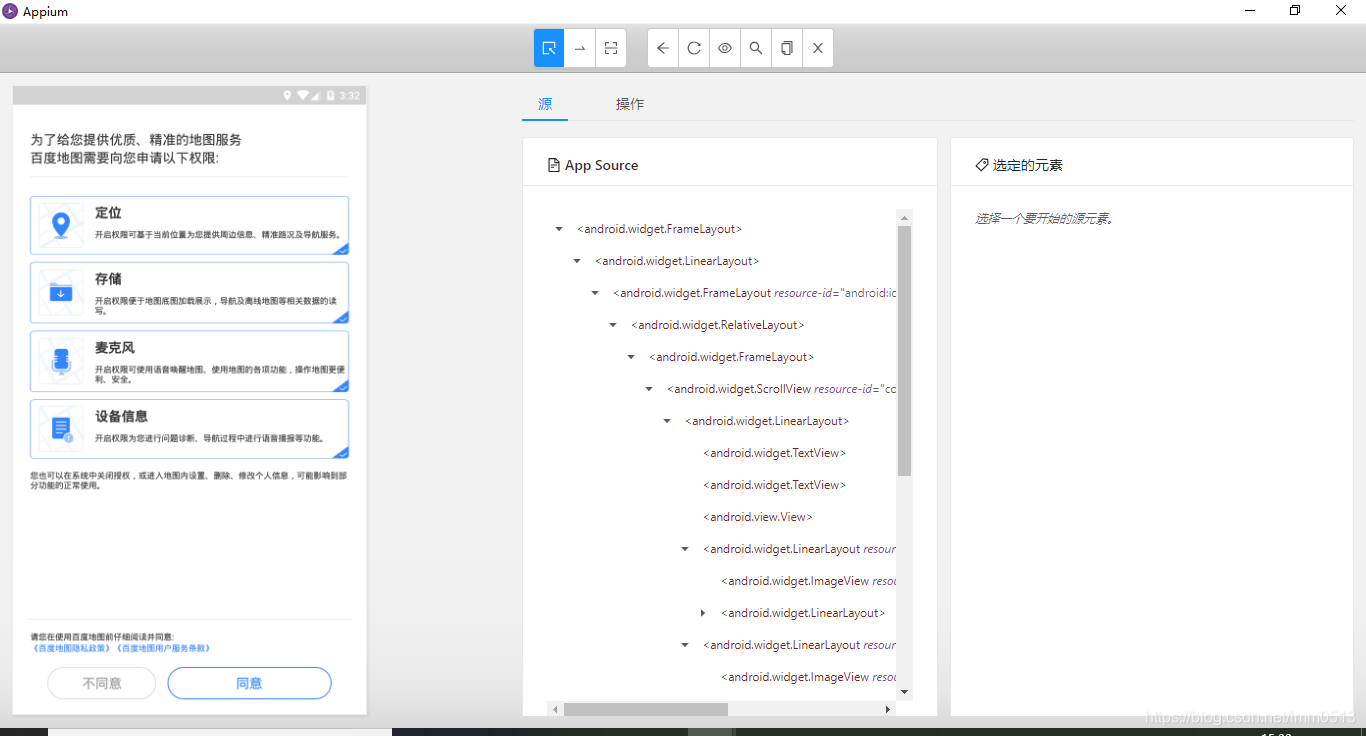Switch to the 操作 tab
The image size is (1366, 736).
630,104
